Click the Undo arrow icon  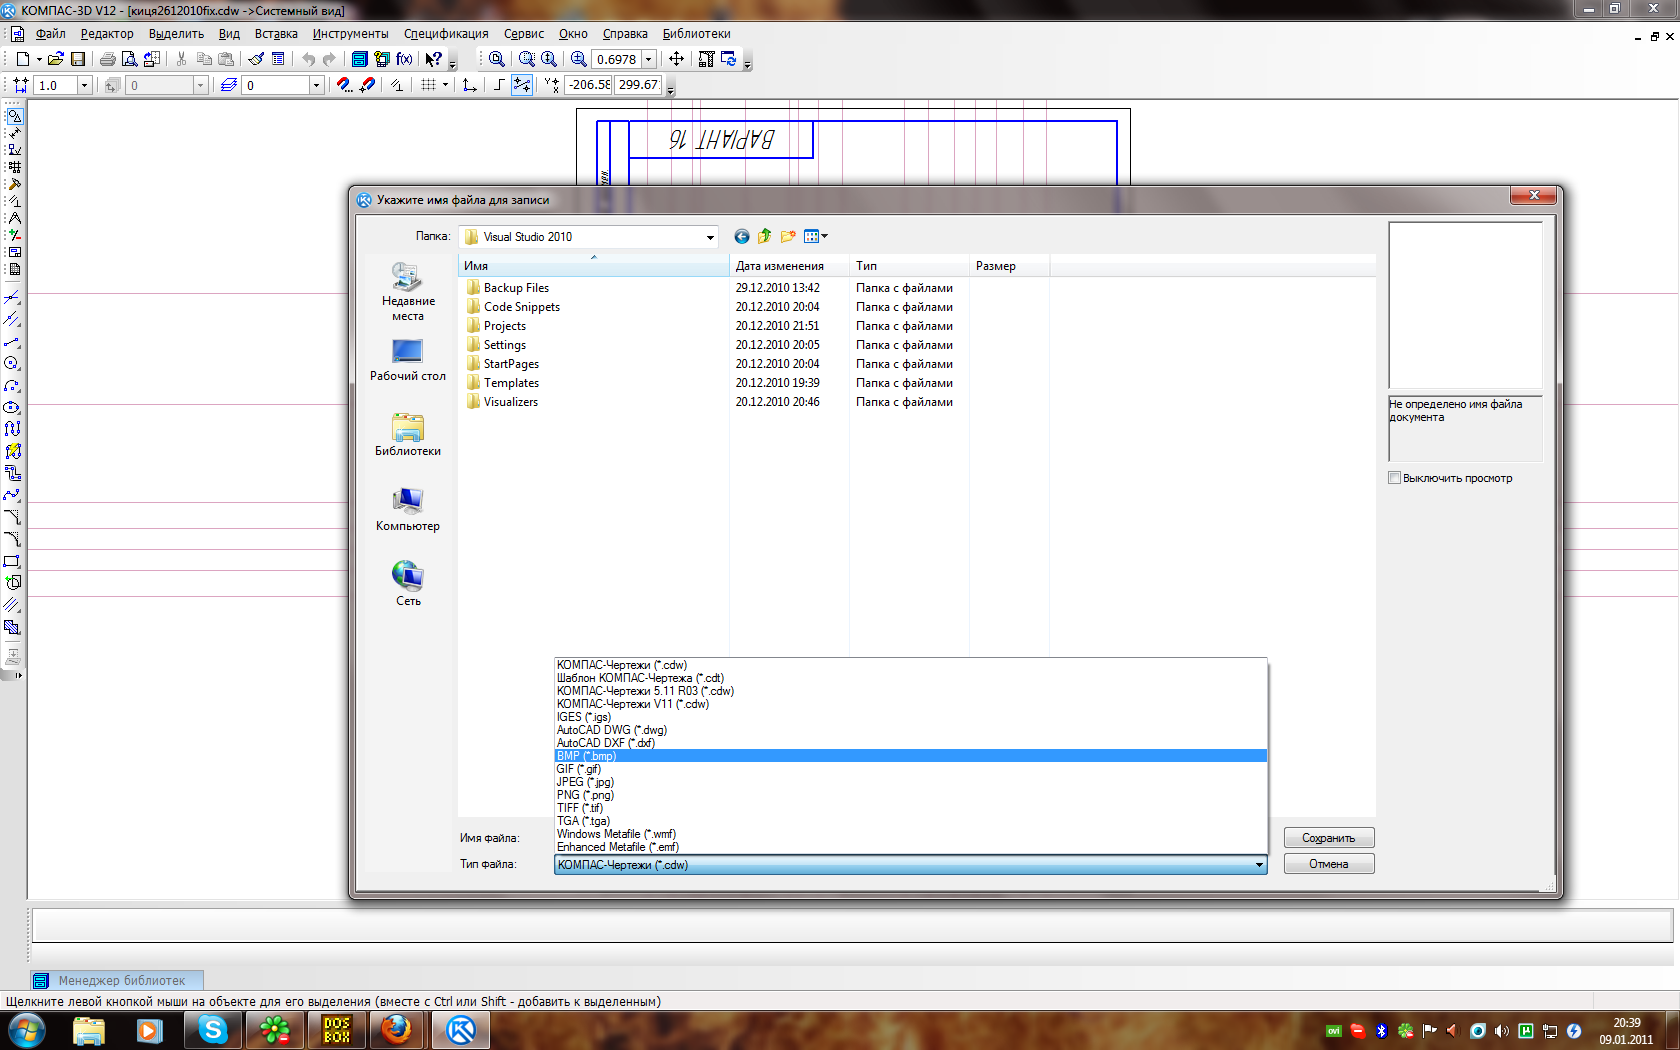(308, 59)
